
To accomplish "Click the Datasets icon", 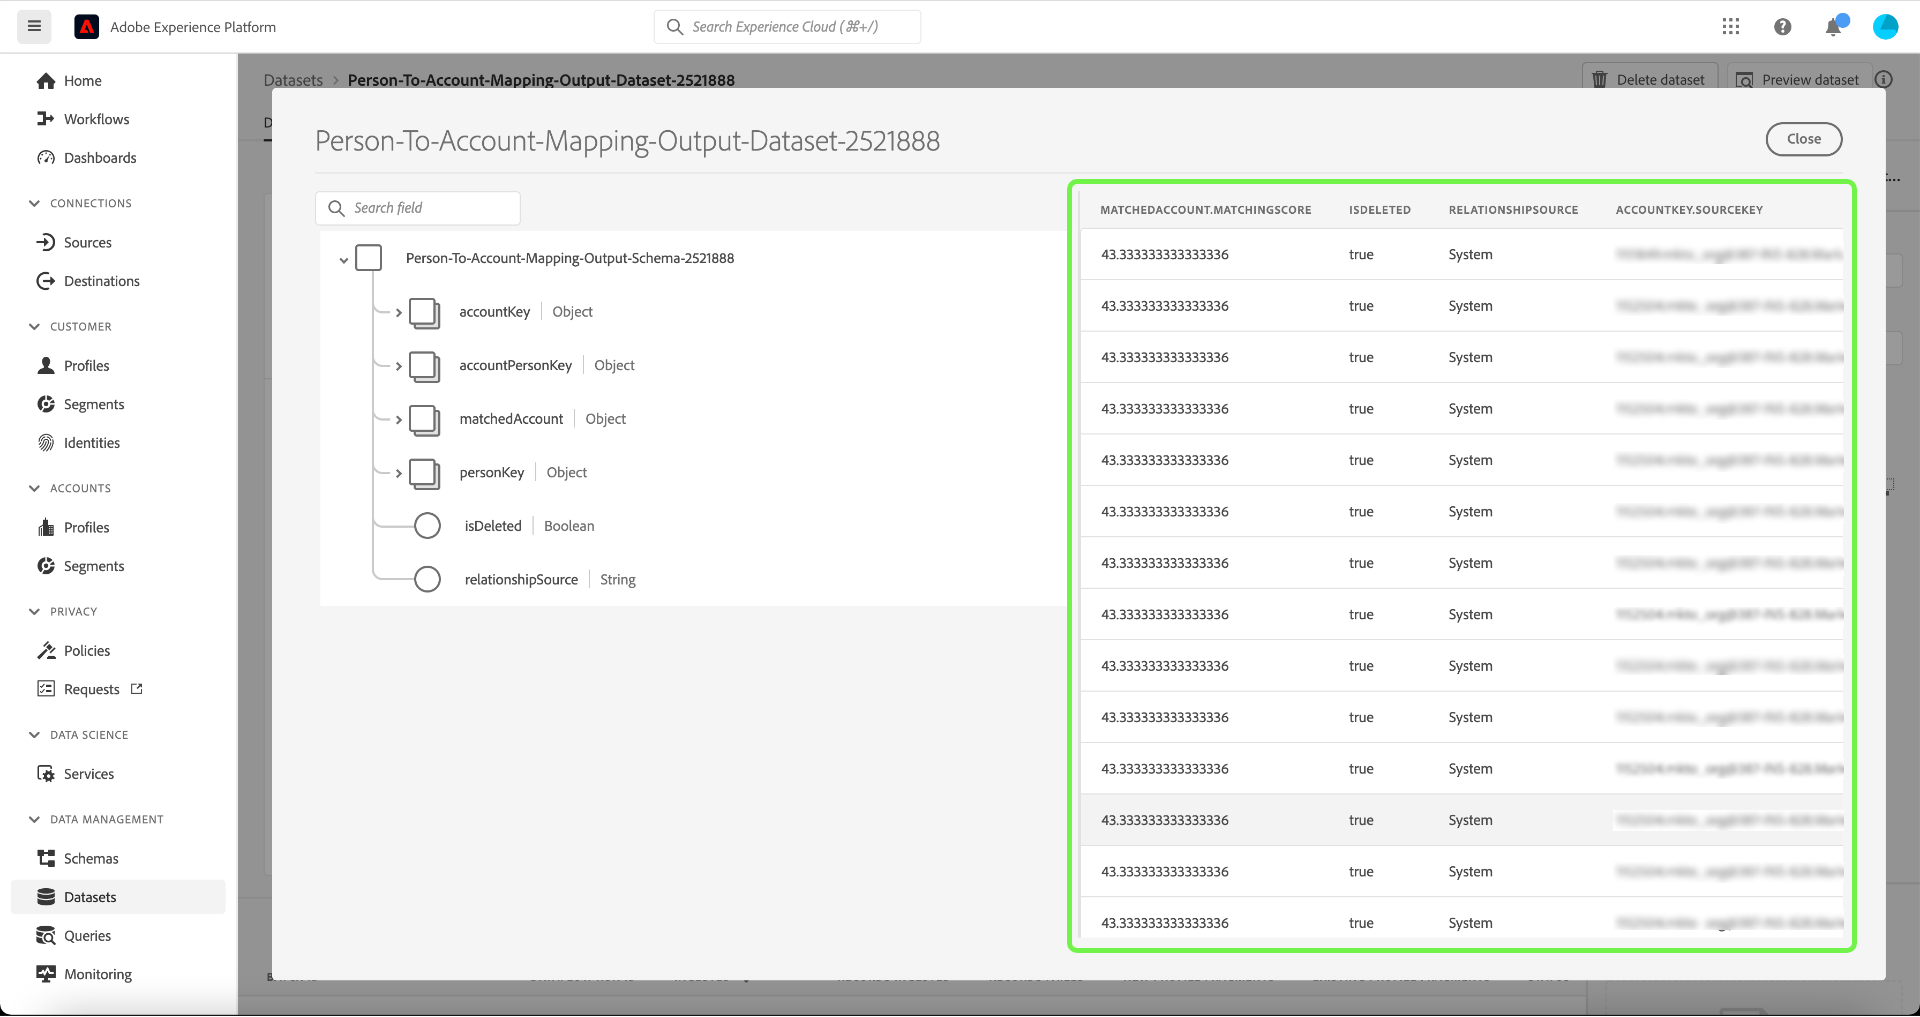I will click(46, 897).
